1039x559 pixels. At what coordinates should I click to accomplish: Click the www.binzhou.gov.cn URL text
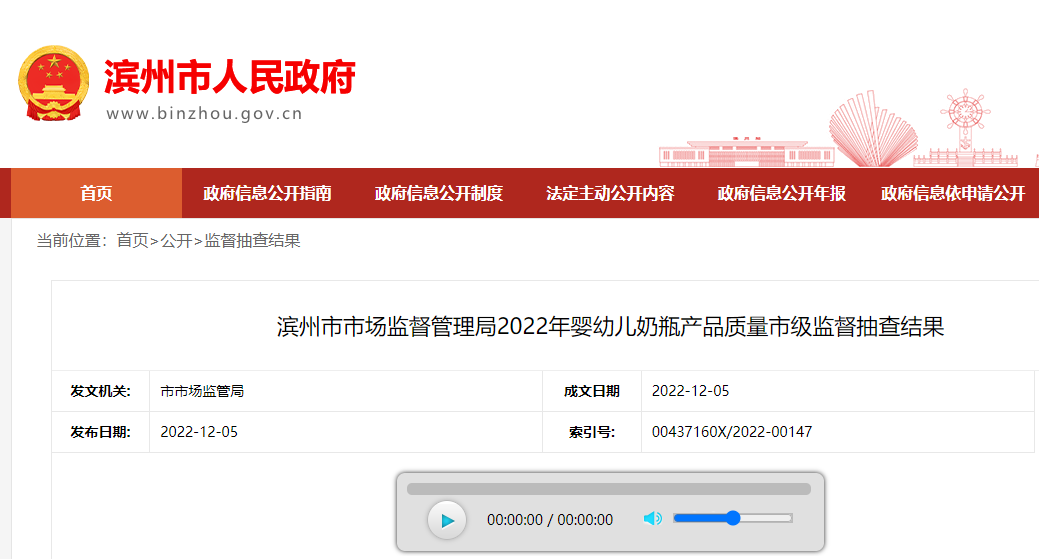(204, 113)
